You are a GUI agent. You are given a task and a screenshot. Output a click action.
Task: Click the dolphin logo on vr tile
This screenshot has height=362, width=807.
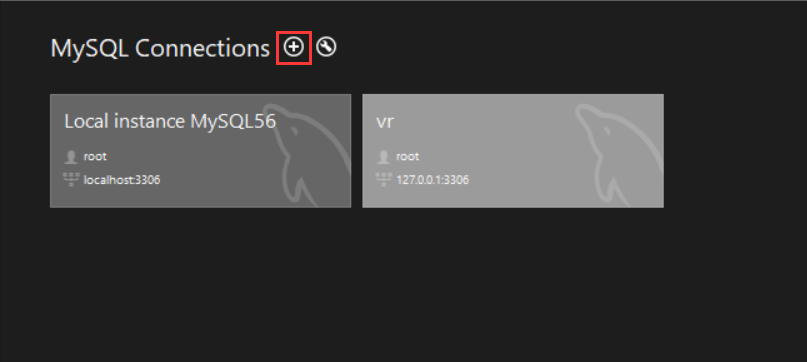(620, 154)
